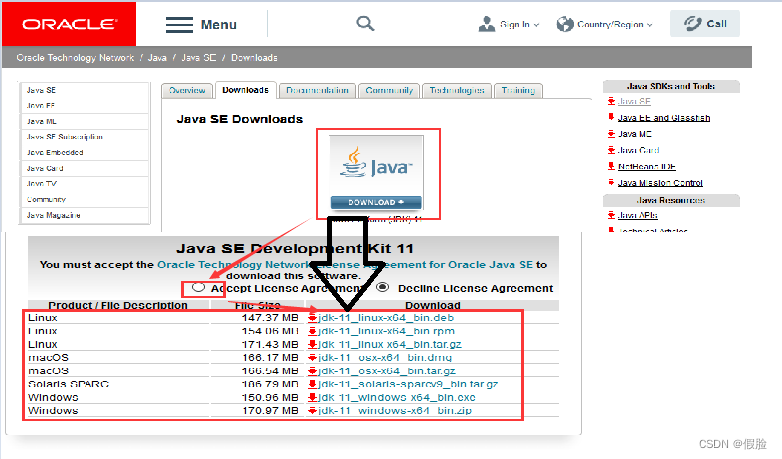Click the Country/Region globe icon
The width and height of the screenshot is (782, 459).
(565, 24)
